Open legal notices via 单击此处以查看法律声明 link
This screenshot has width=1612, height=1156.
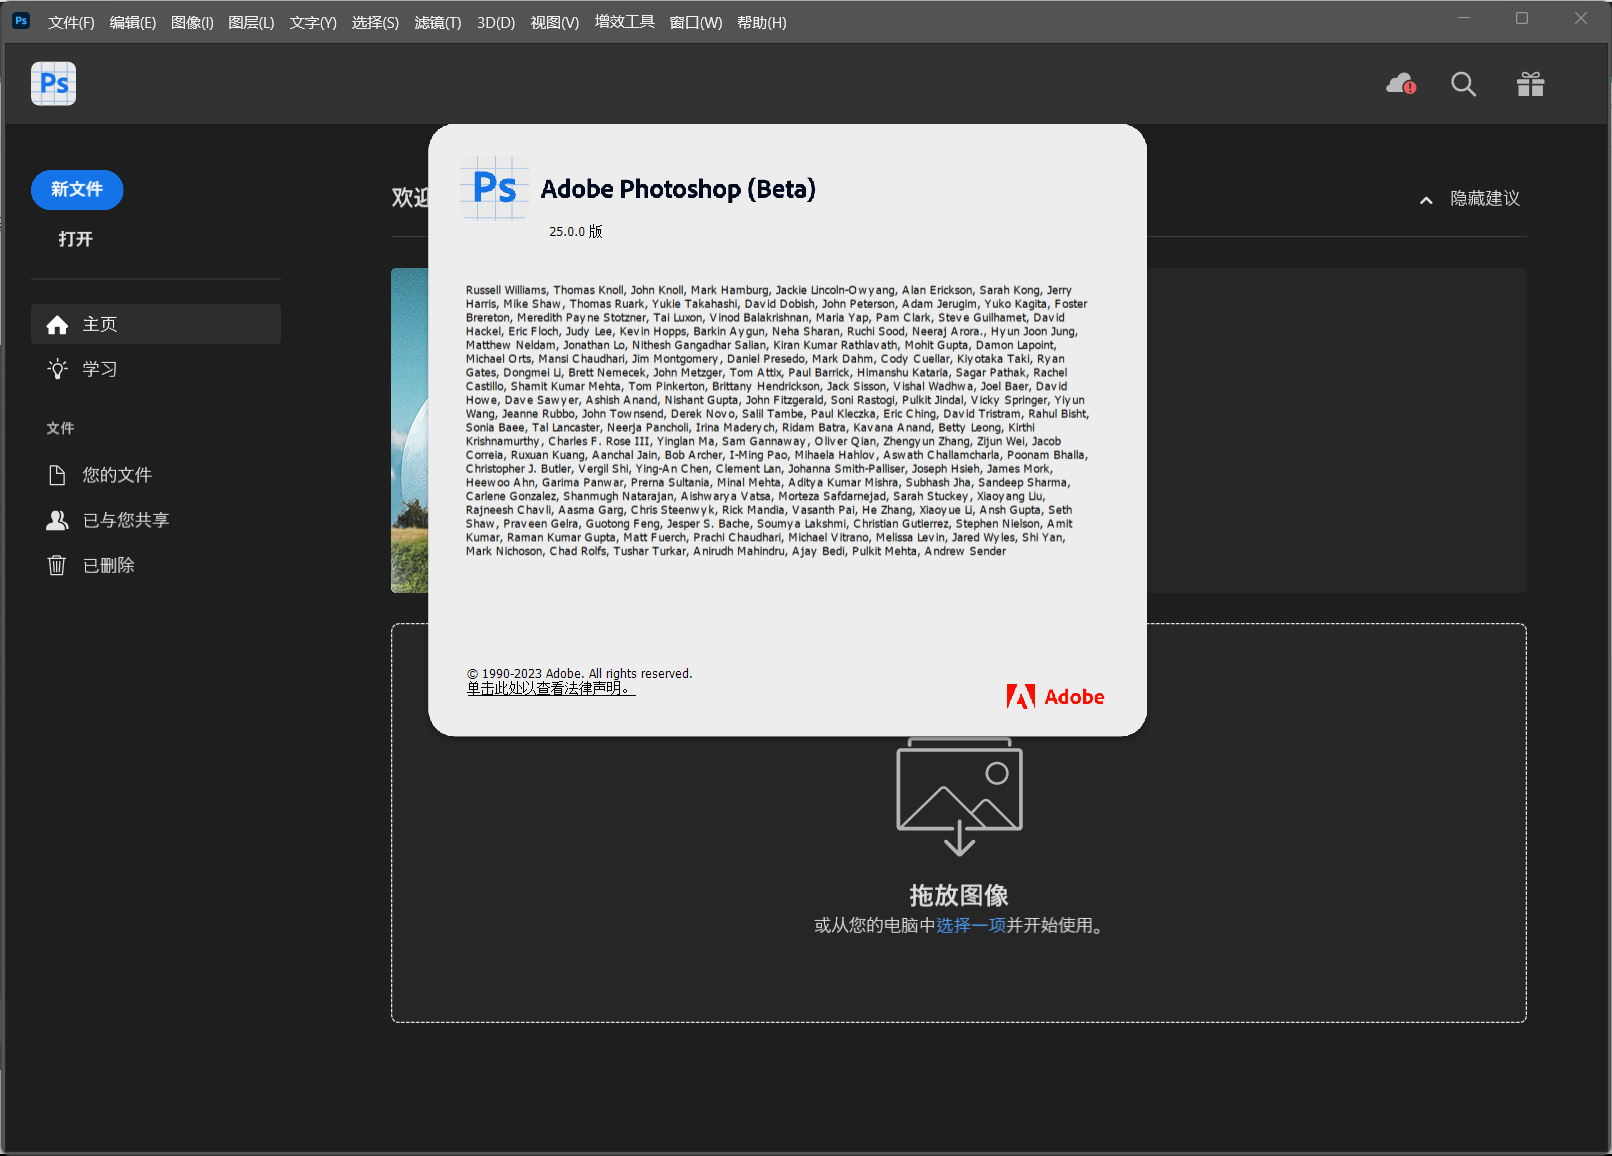tap(548, 688)
